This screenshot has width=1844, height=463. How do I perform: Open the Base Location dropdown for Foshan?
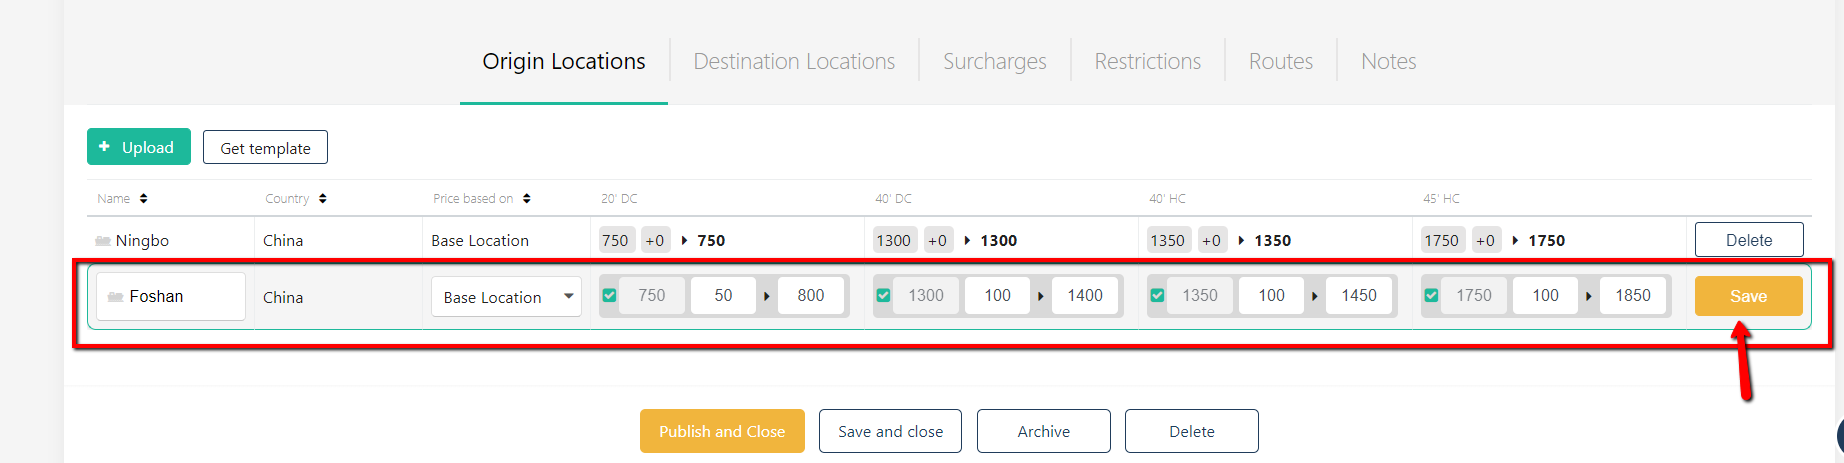tap(506, 297)
